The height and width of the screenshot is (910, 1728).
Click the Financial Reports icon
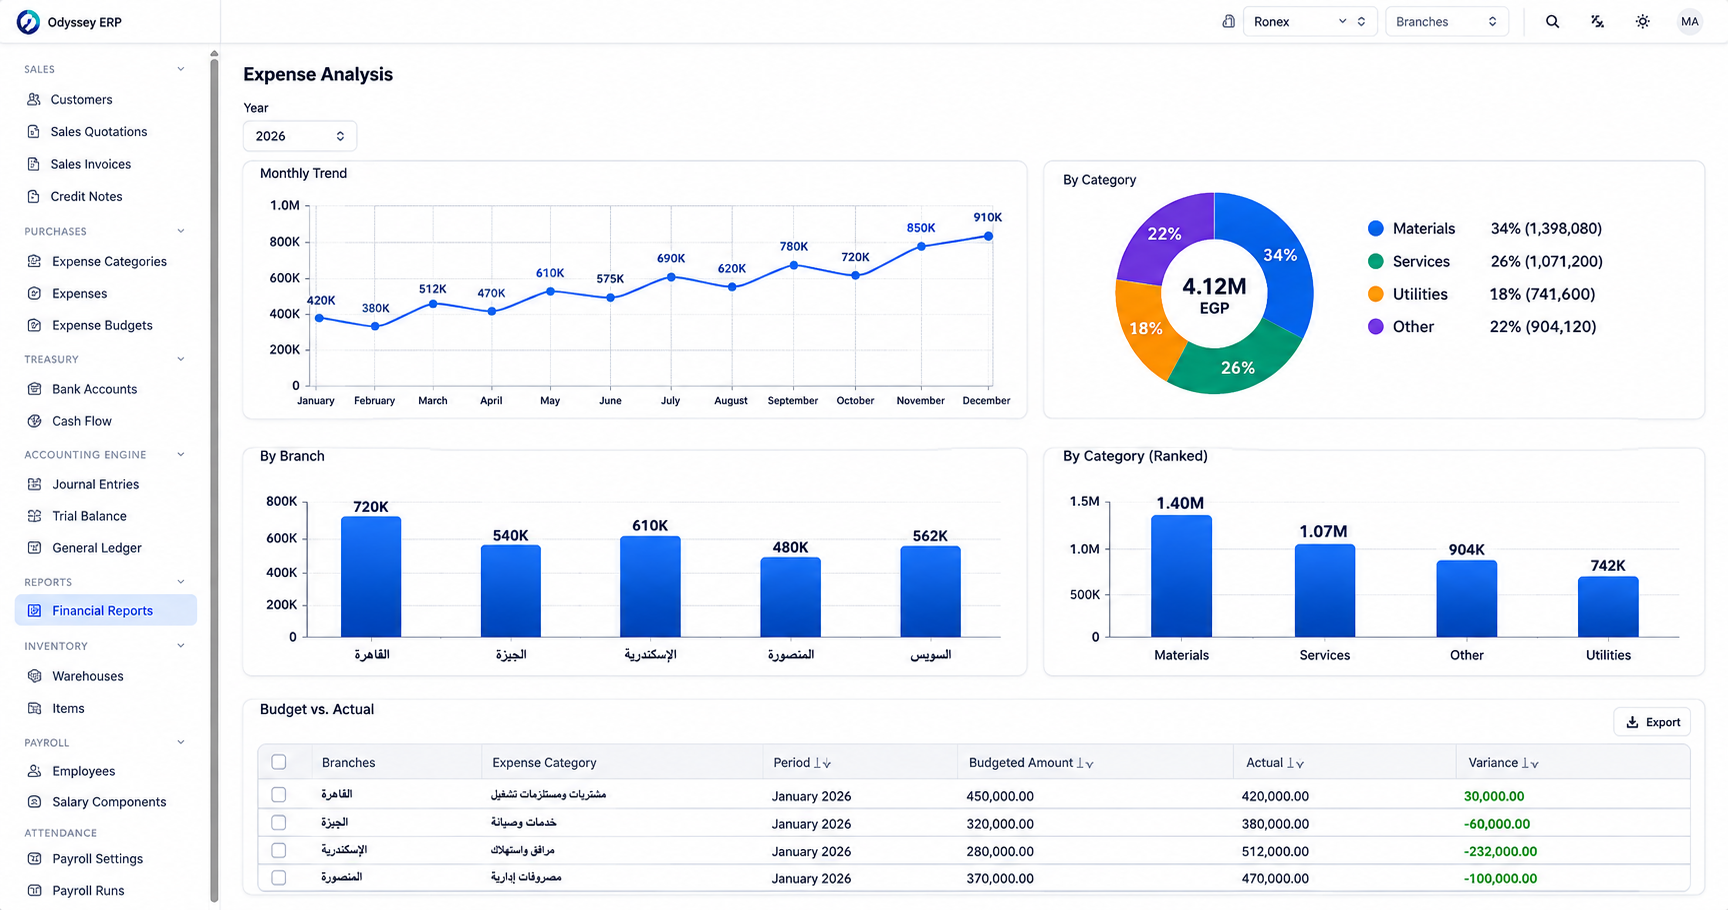tap(34, 611)
